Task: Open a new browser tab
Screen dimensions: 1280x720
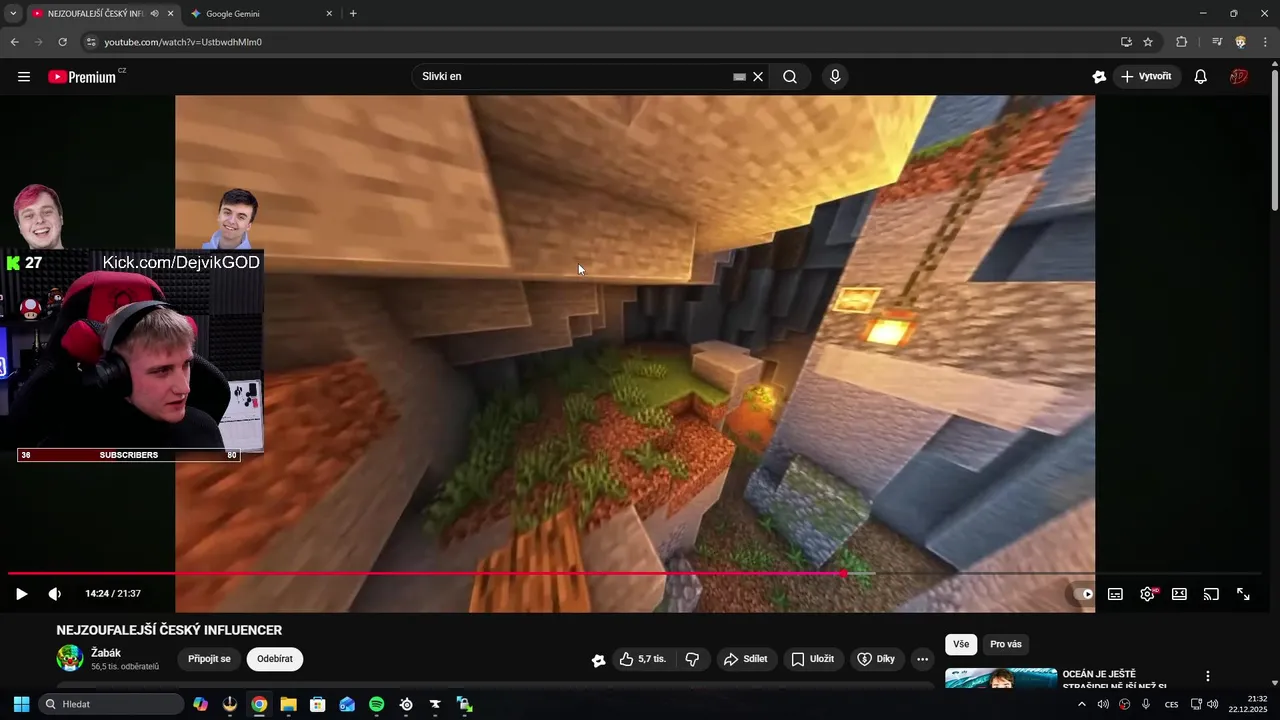Action: pyautogui.click(x=353, y=14)
